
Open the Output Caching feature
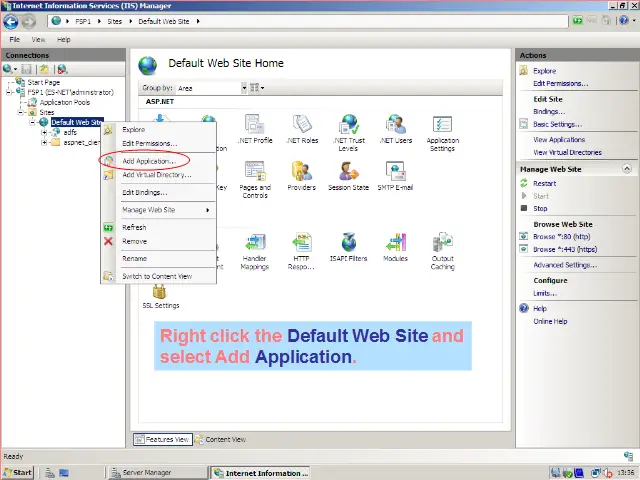[442, 251]
